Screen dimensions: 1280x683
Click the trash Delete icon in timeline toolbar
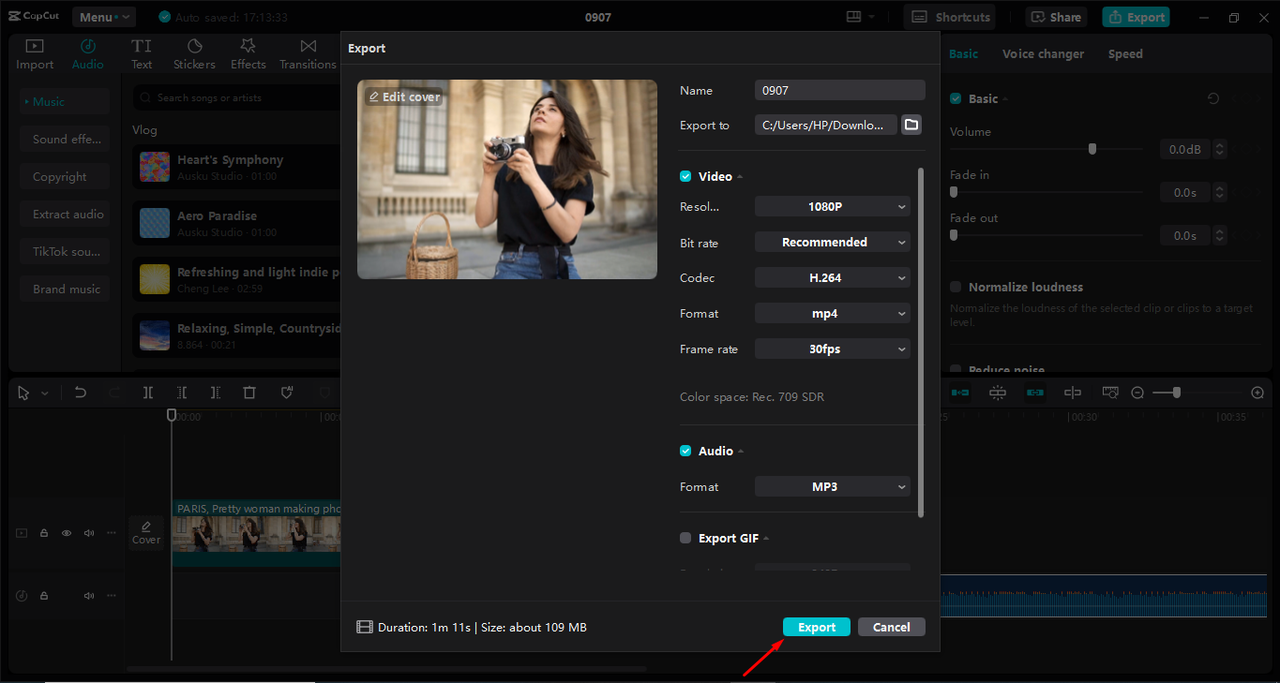coord(250,393)
